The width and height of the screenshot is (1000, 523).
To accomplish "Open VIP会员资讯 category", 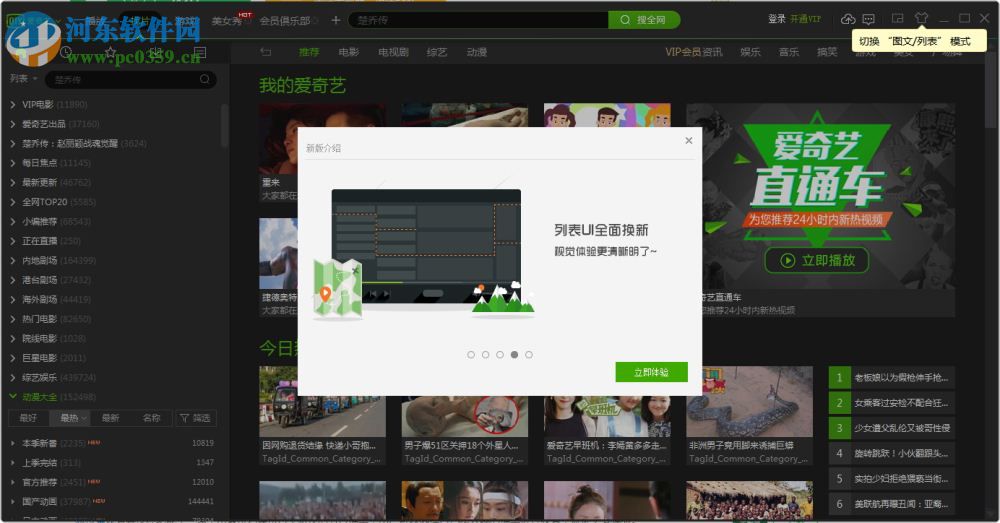I will click(x=694, y=52).
